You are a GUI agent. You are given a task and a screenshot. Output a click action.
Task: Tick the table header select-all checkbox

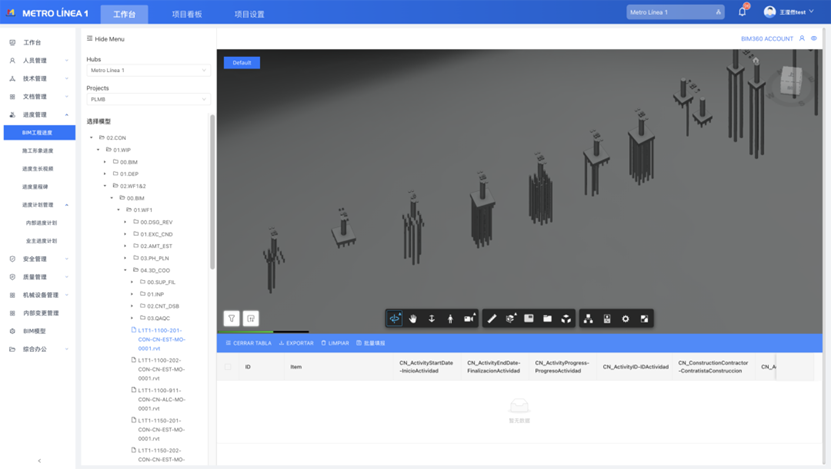[228, 367]
